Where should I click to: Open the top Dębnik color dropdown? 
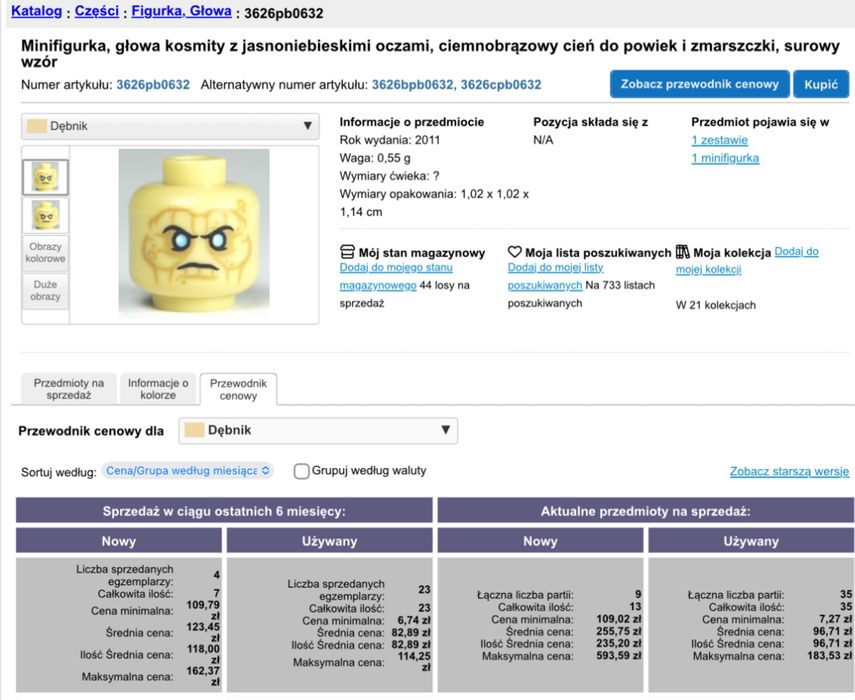tap(170, 126)
